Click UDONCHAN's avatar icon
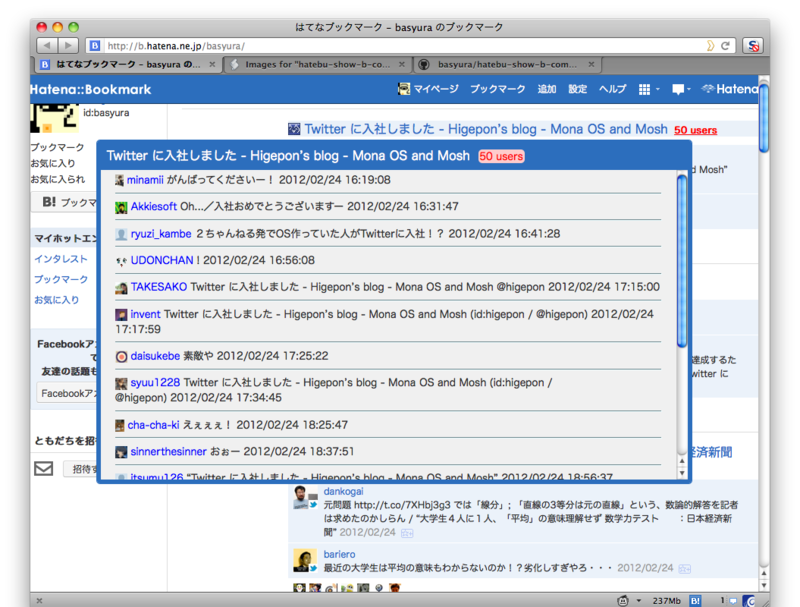Screen dimensions: 800x607 pos(121,261)
